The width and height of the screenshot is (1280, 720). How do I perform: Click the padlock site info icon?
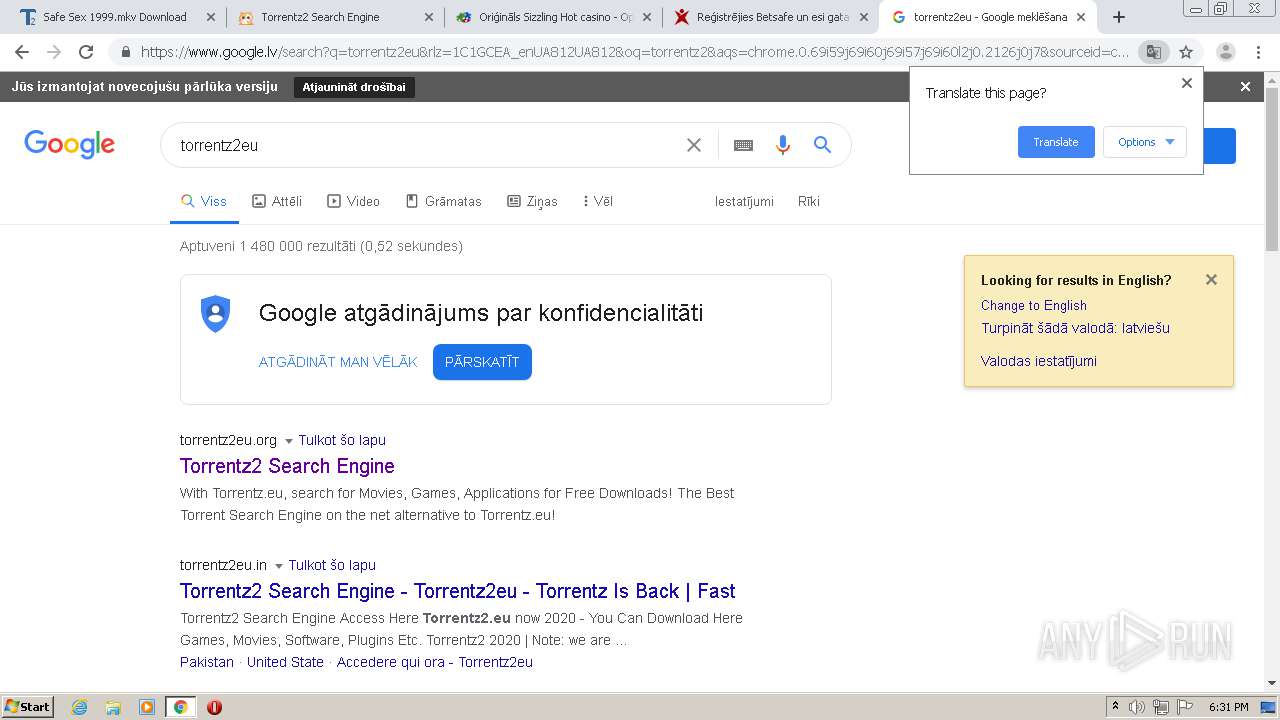[125, 52]
